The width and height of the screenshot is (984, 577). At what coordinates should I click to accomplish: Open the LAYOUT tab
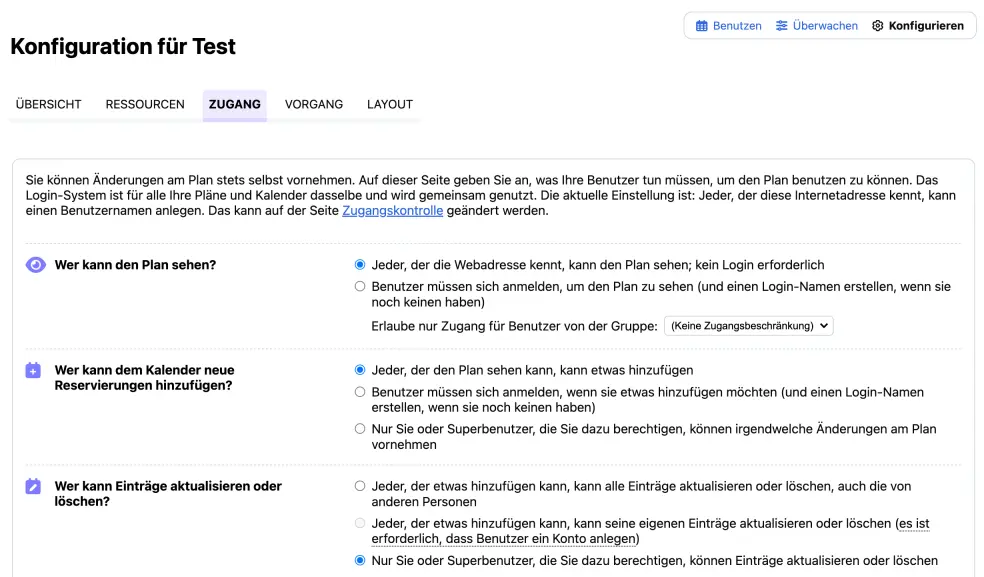[x=389, y=104]
